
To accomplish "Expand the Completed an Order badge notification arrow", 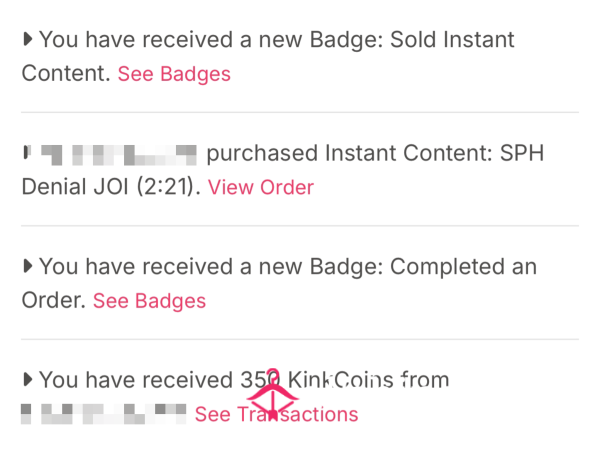I will (x=28, y=266).
